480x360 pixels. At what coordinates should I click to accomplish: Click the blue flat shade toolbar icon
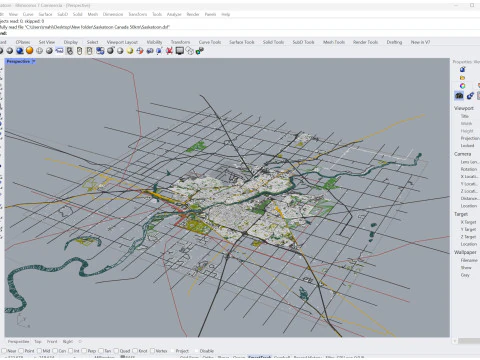pos(59,51)
